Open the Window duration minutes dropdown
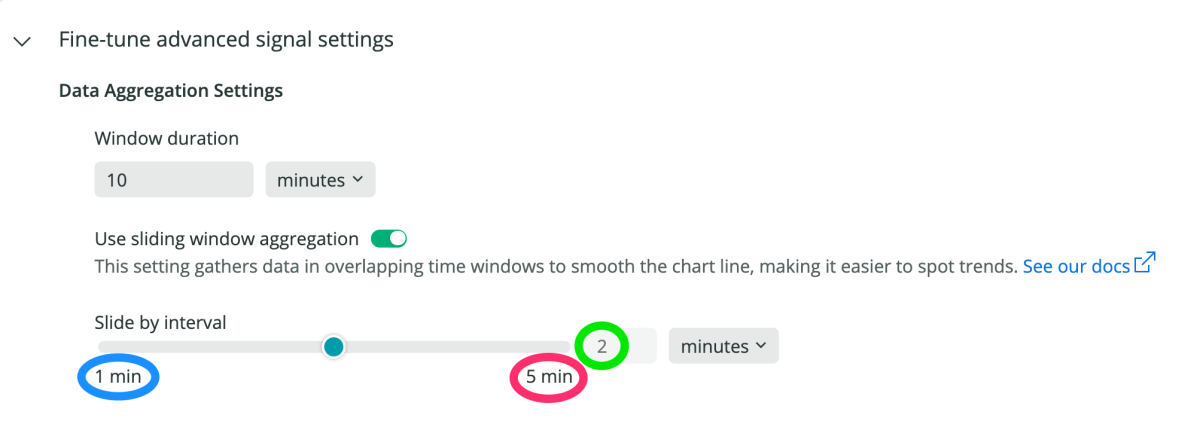 click(x=320, y=180)
